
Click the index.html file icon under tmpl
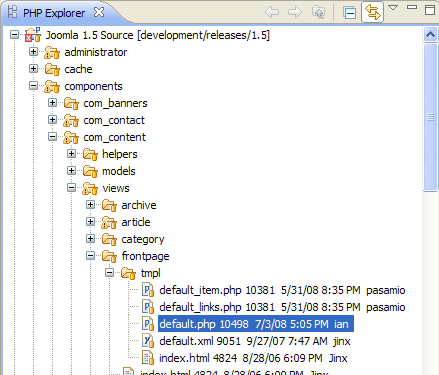tap(148, 358)
